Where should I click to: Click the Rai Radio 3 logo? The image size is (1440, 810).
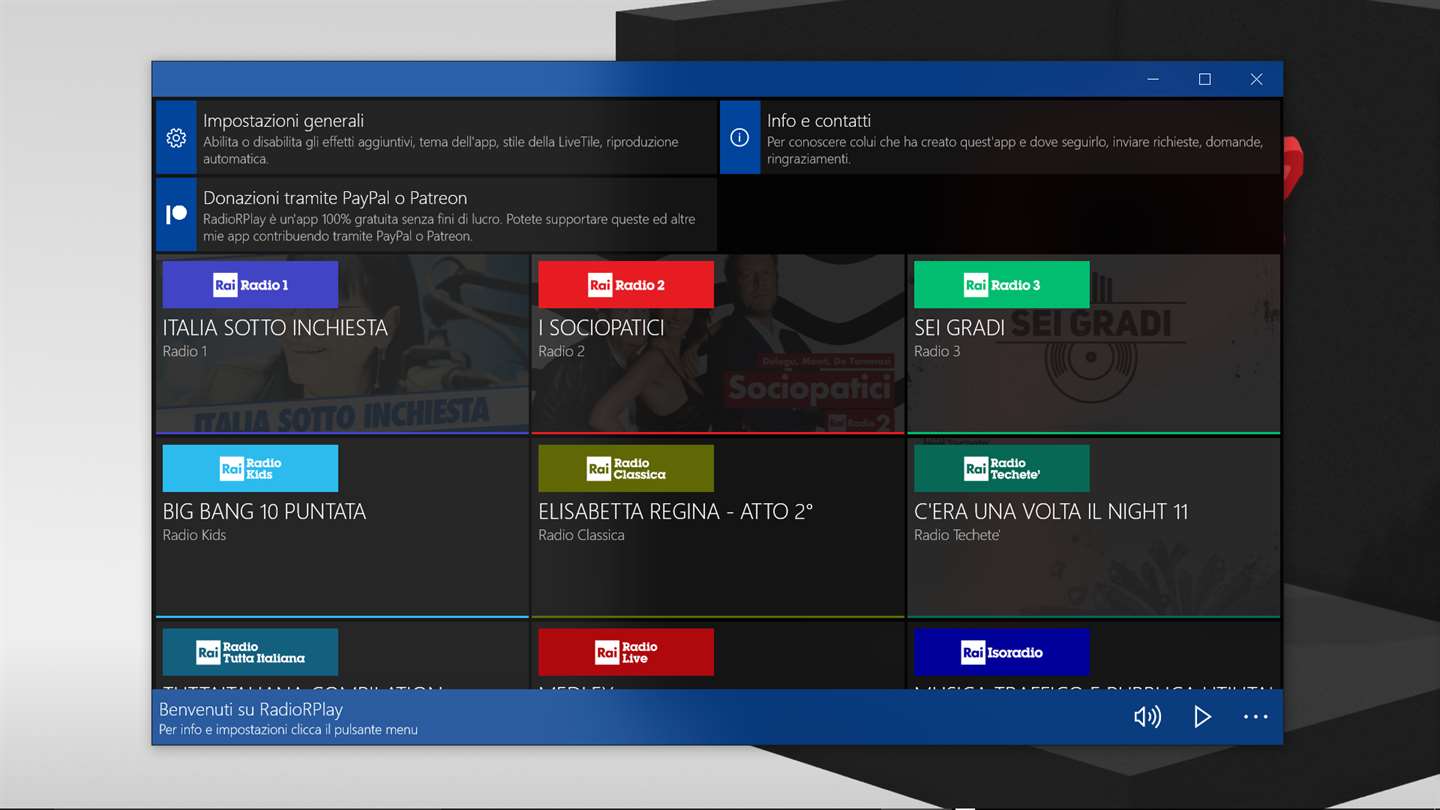point(1001,285)
